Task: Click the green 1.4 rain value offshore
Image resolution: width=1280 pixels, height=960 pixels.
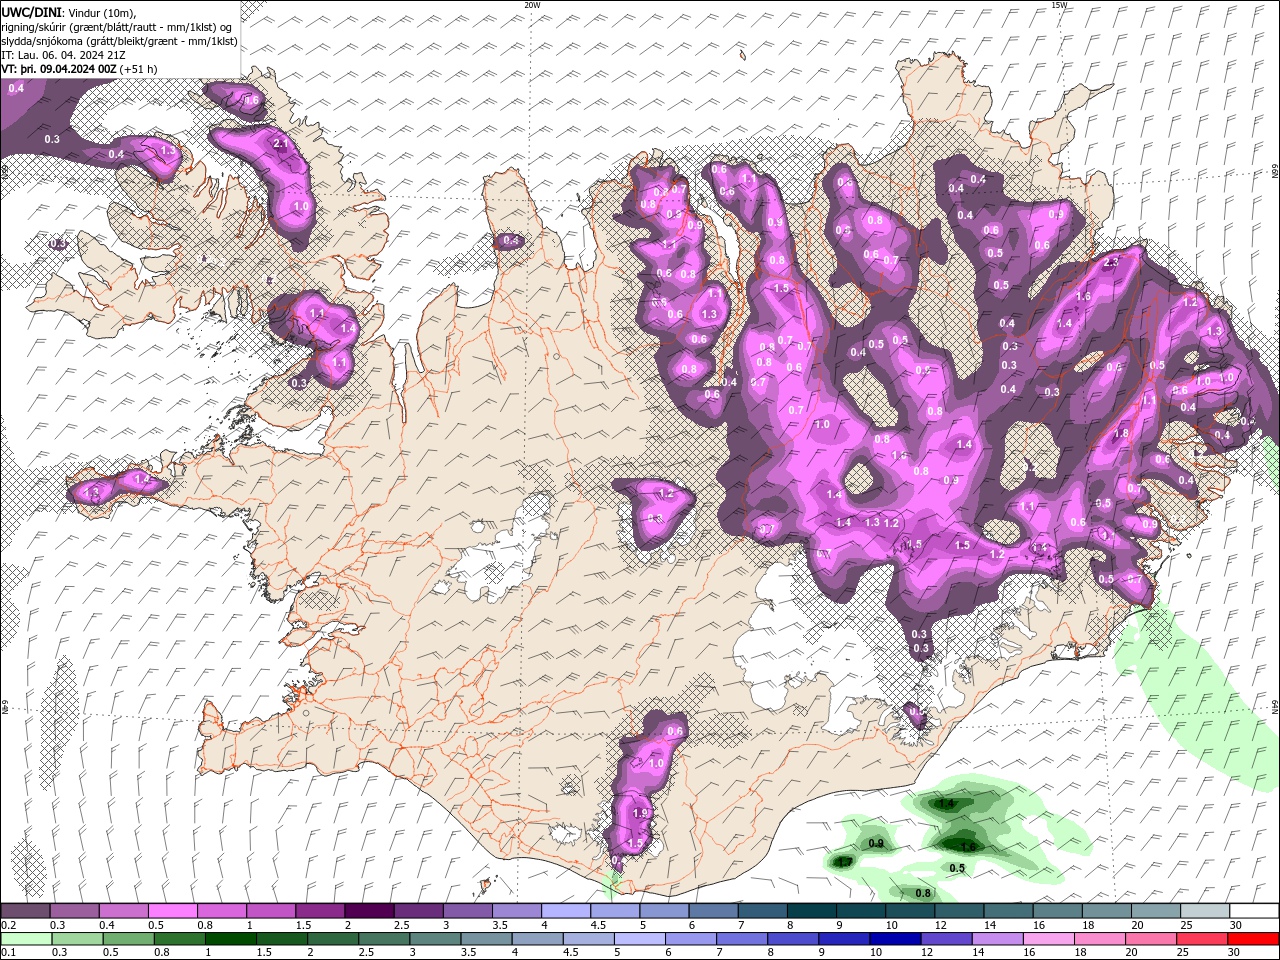Action: coord(946,803)
